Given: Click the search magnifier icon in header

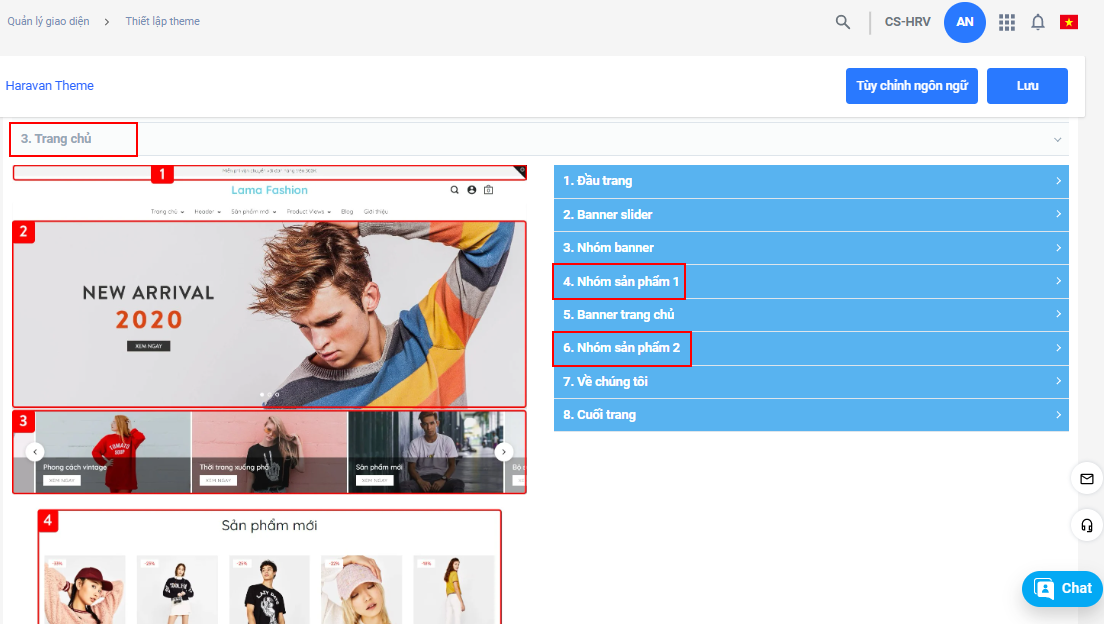Looking at the screenshot, I should [x=843, y=22].
